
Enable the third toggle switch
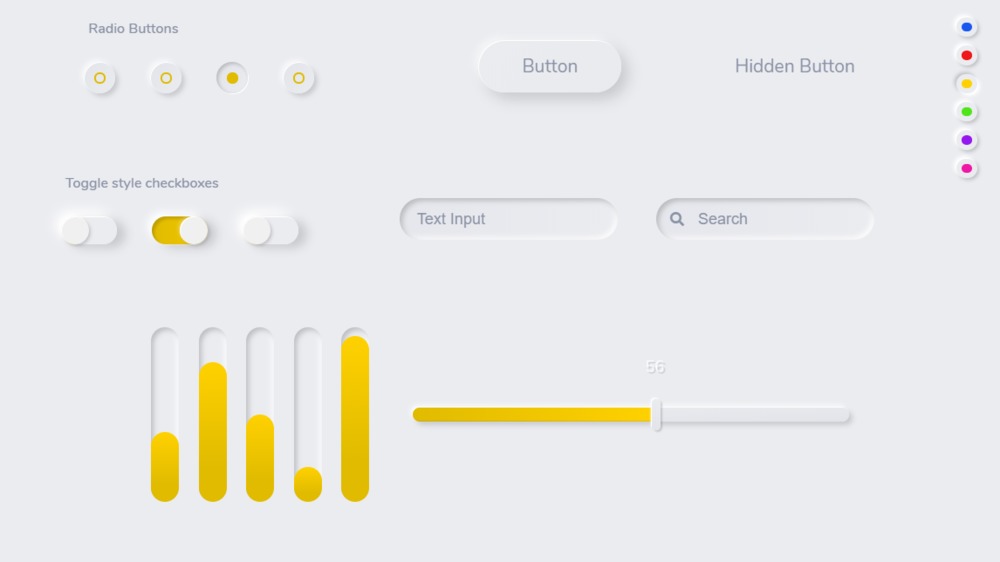point(270,231)
